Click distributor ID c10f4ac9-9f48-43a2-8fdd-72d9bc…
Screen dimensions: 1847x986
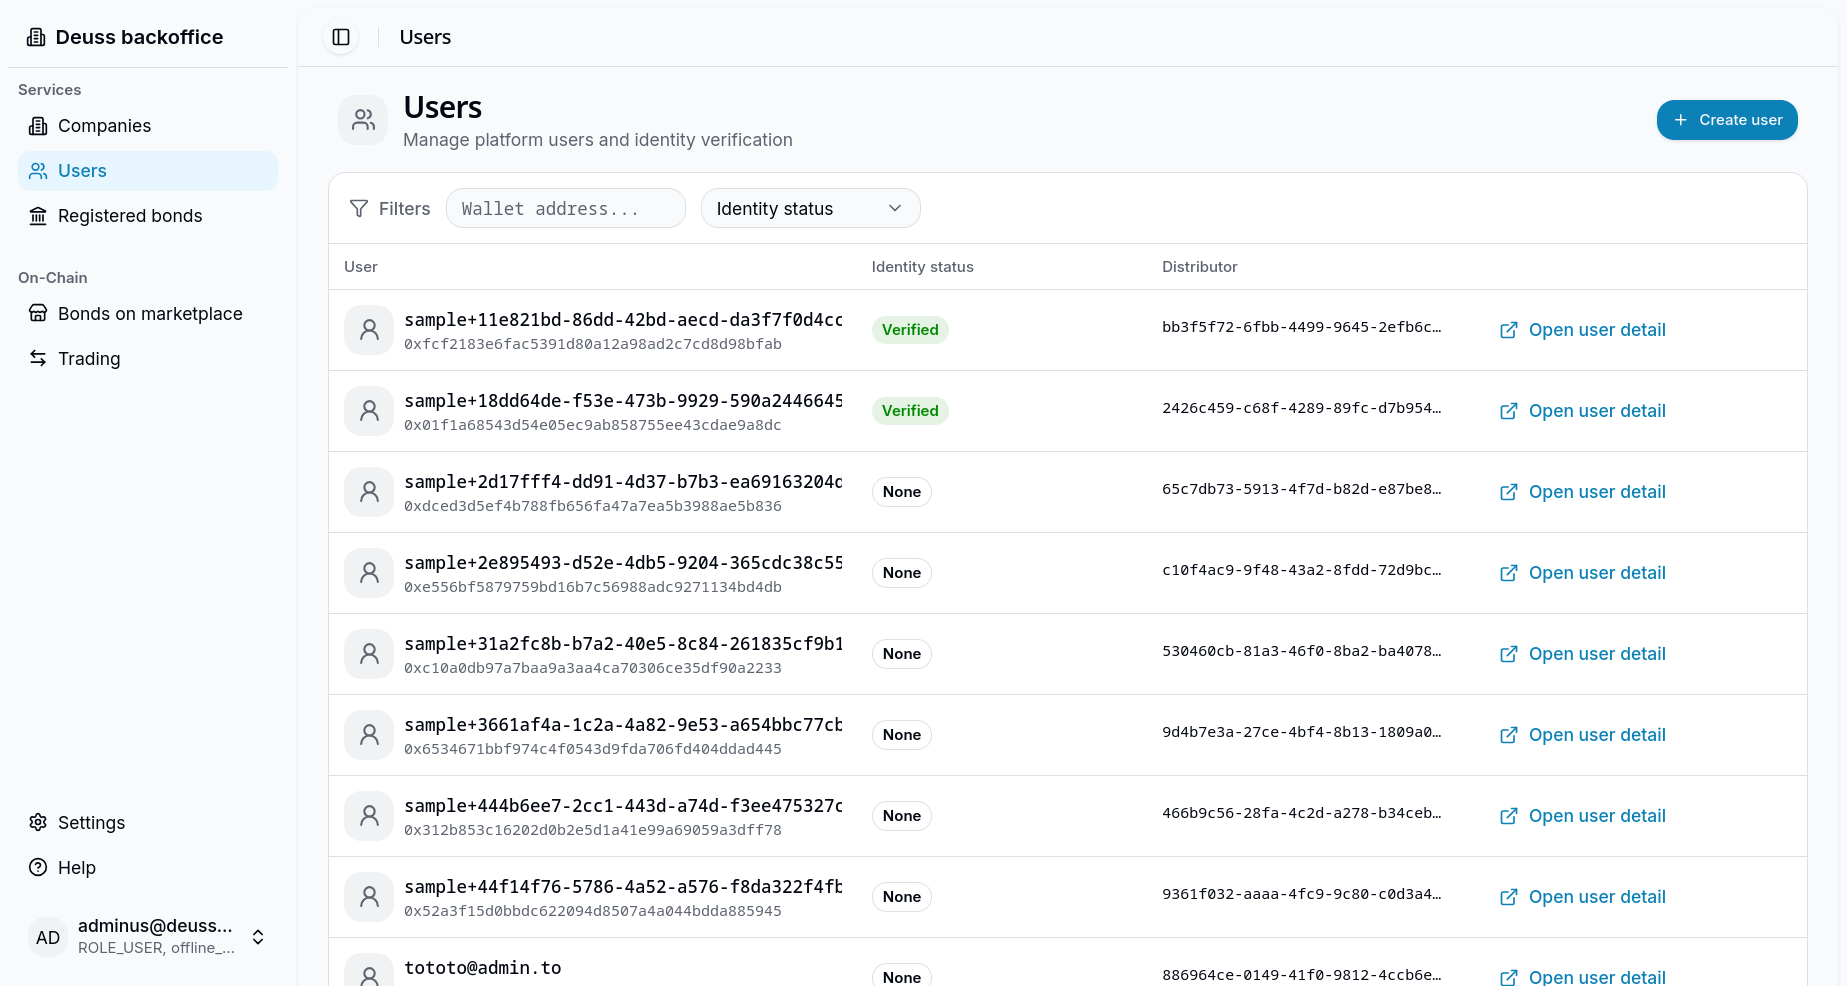pyautogui.click(x=1301, y=570)
